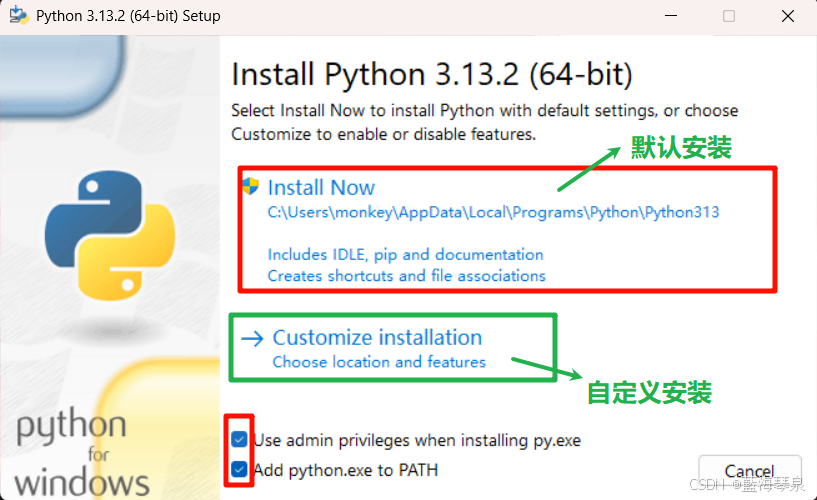Image resolution: width=817 pixels, height=500 pixels.
Task: Choose Customize installation option
Action: point(377,338)
